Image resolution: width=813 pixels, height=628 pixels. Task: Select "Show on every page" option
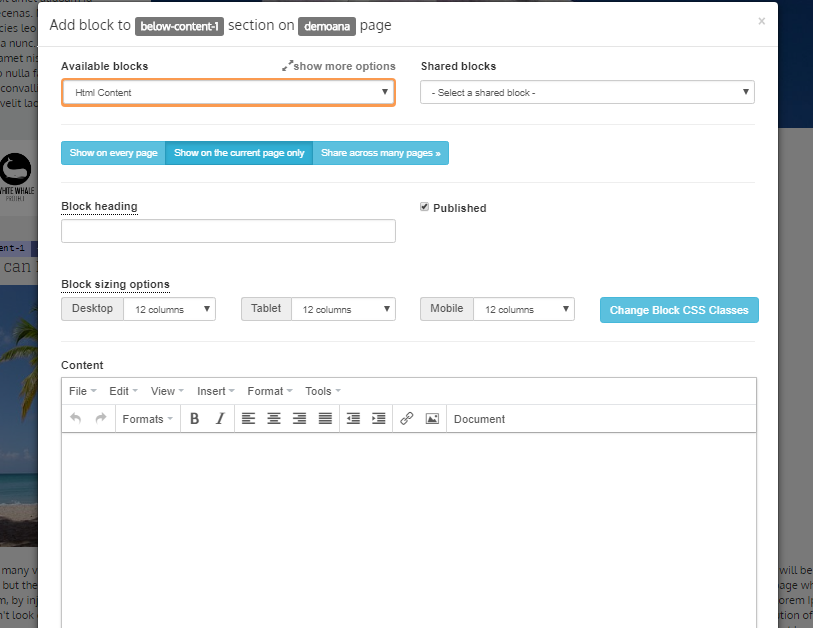tap(113, 153)
